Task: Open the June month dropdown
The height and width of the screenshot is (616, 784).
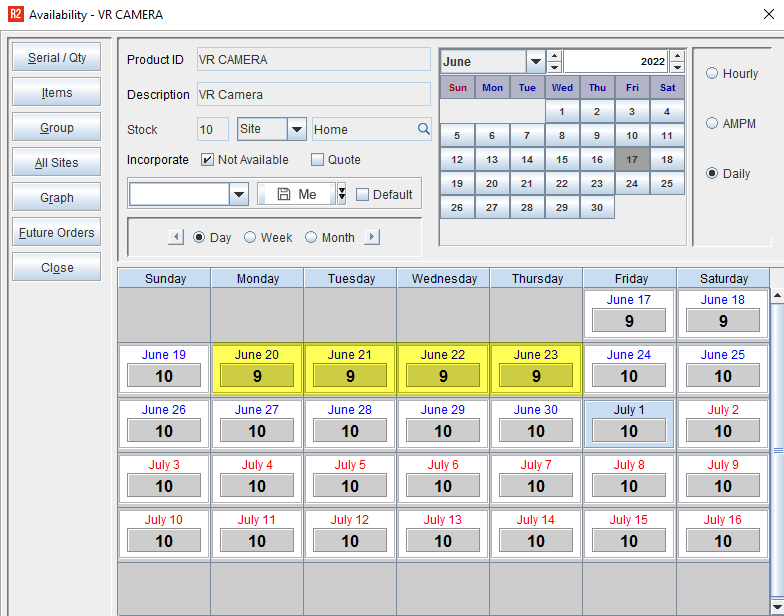Action: (x=535, y=62)
